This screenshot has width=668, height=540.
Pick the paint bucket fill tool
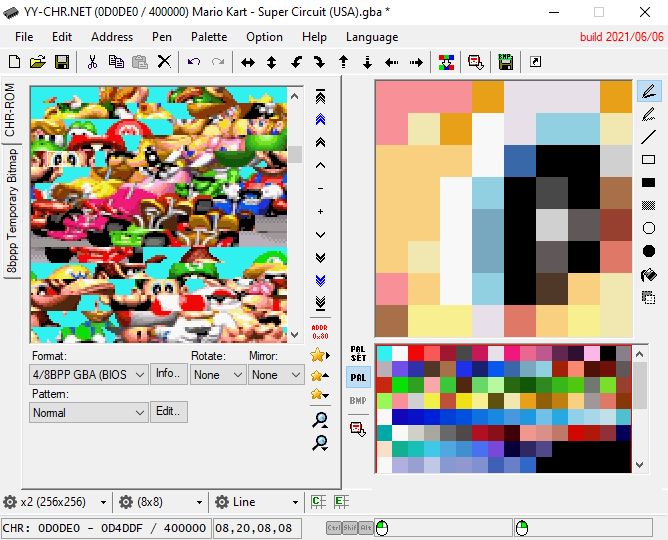click(x=648, y=275)
